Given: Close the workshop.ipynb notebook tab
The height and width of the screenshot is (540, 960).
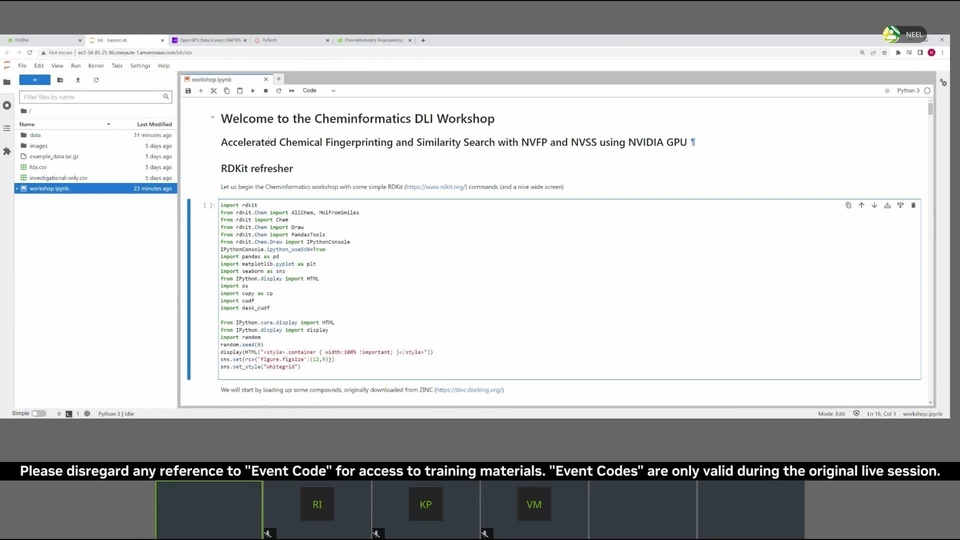Looking at the screenshot, I should pos(266,80).
